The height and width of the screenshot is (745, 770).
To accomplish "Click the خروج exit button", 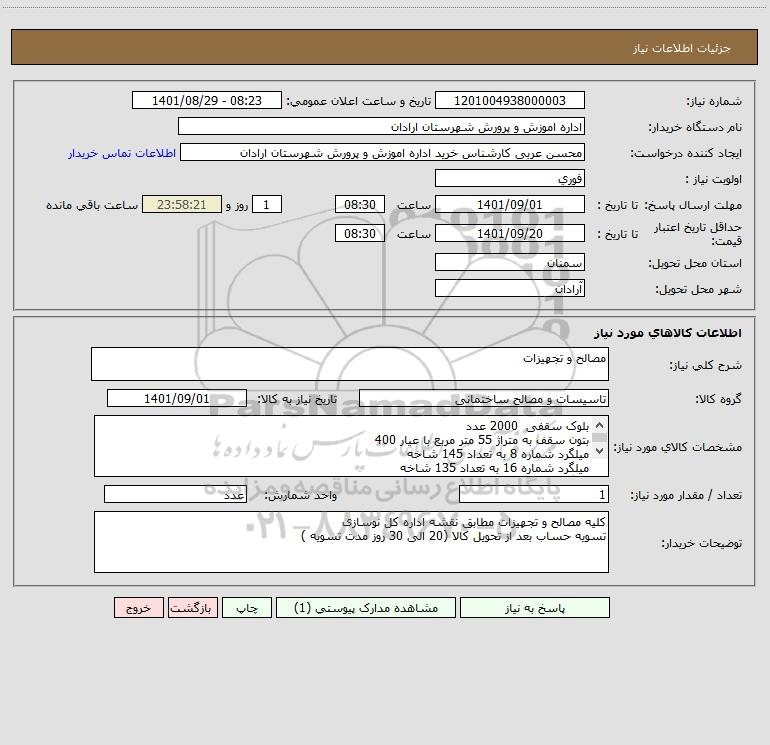I will 138,608.
